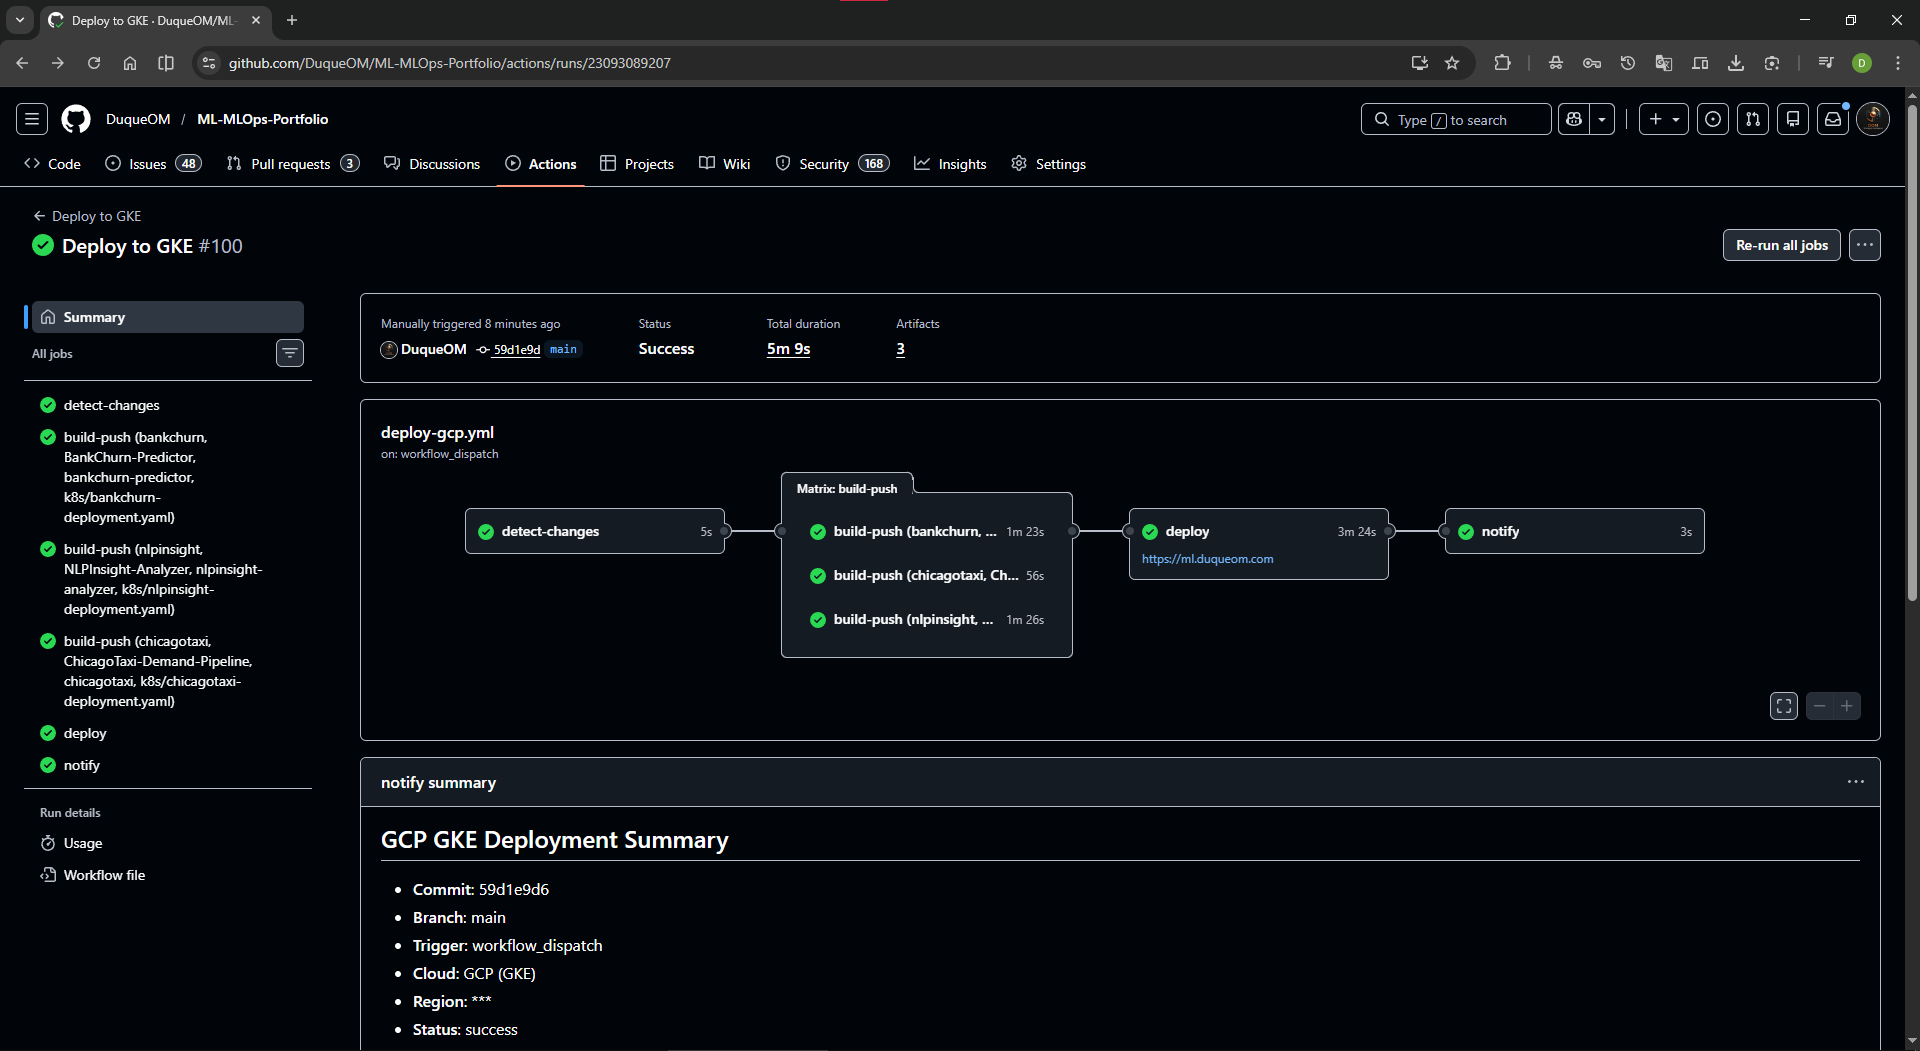Open the issues header icon

click(x=1712, y=119)
